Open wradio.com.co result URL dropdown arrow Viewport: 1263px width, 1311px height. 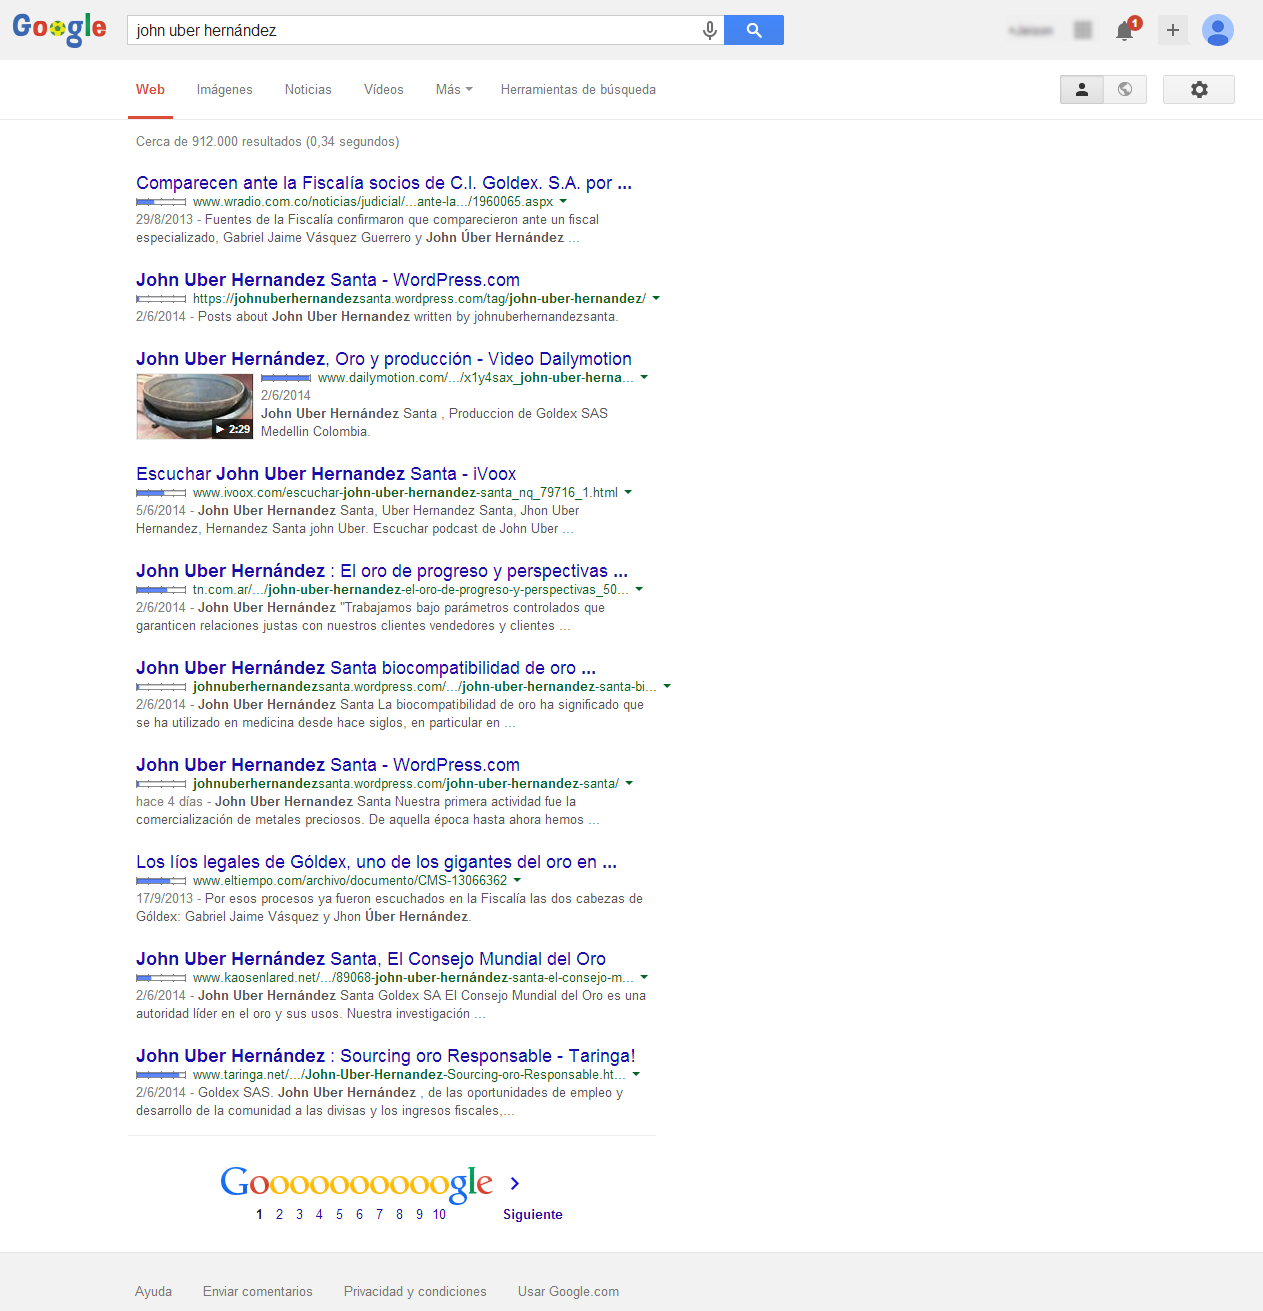click(x=563, y=201)
